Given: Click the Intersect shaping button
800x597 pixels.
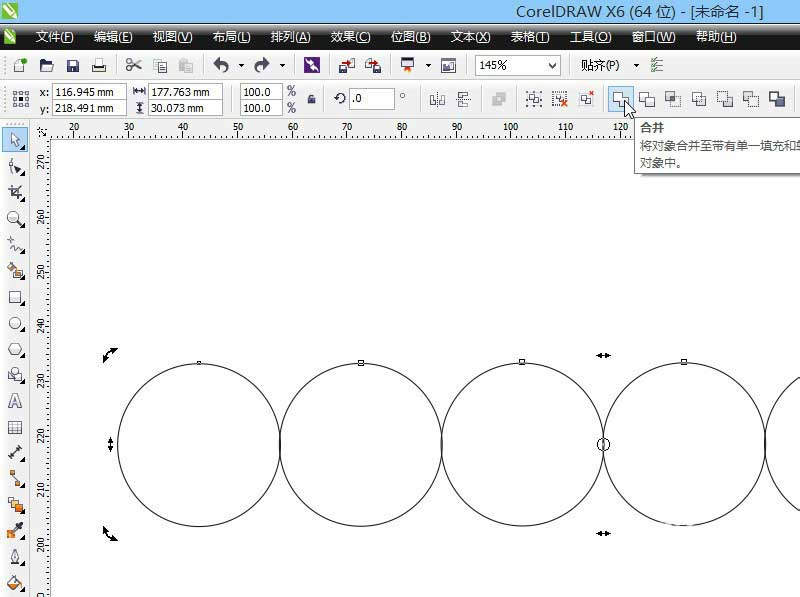Looking at the screenshot, I should coord(672,99).
